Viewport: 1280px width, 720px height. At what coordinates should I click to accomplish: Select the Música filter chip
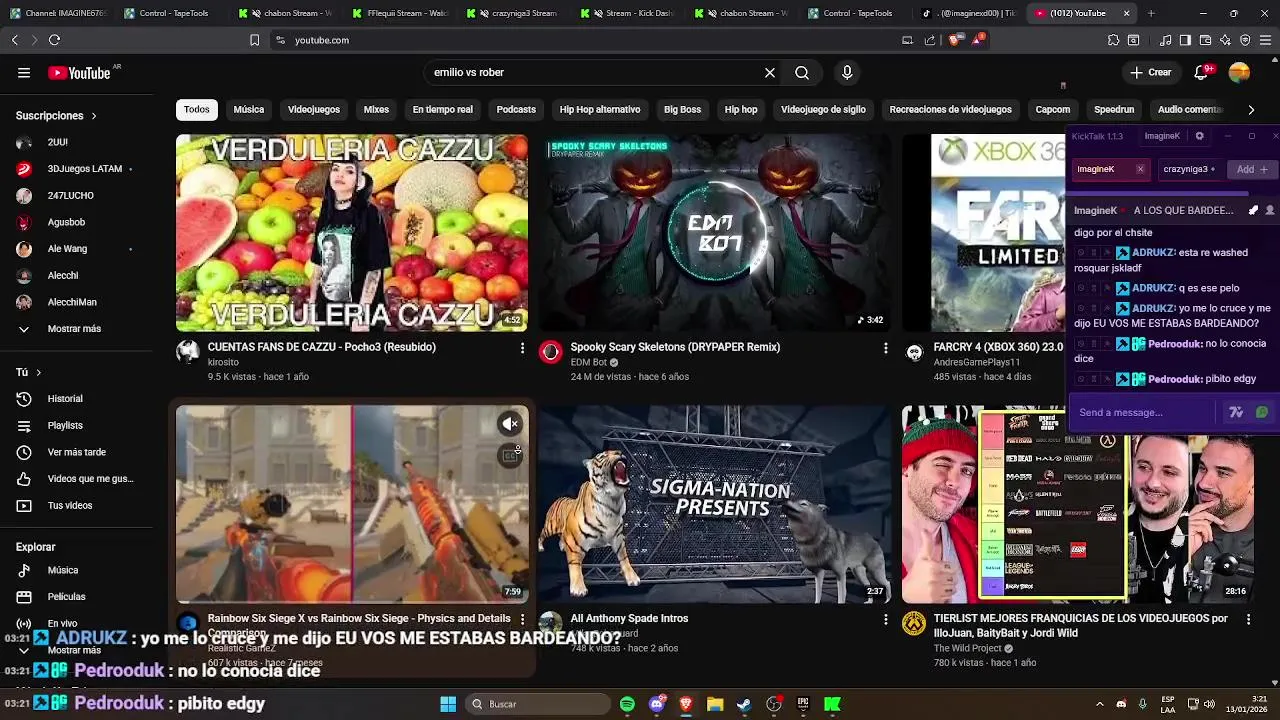pyautogui.click(x=249, y=109)
